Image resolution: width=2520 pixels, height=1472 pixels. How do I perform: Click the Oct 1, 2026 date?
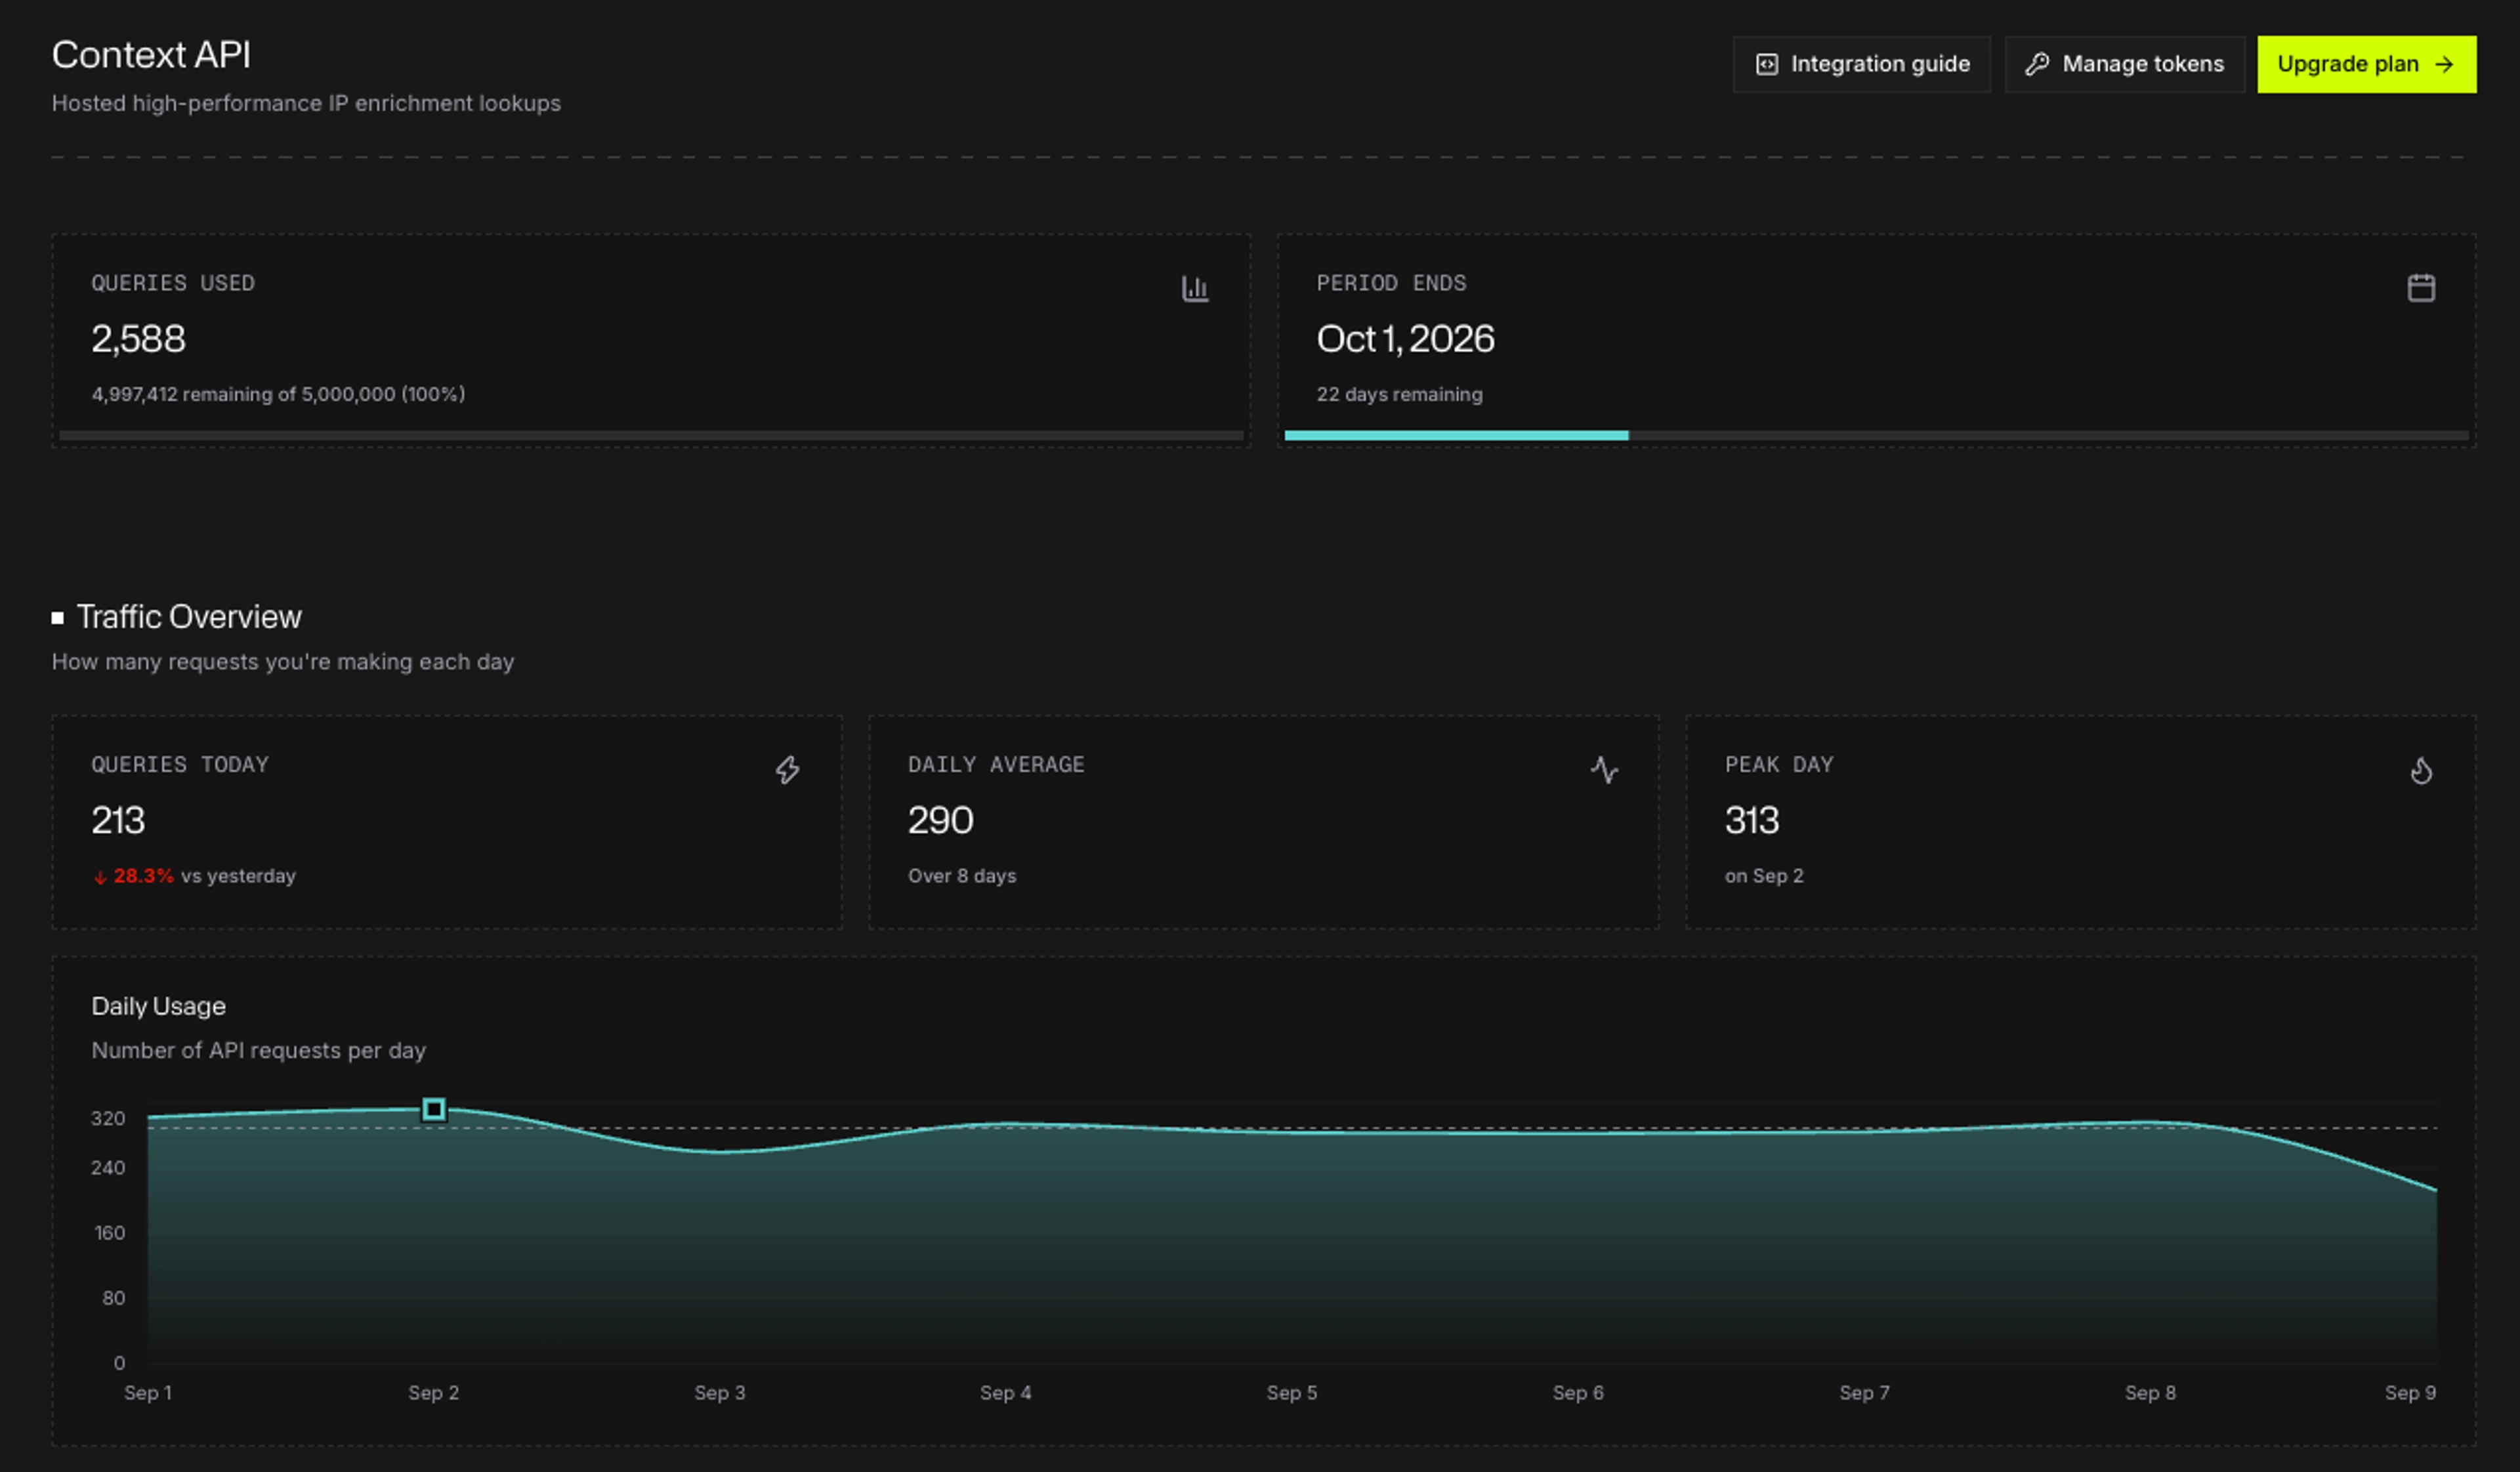[1405, 339]
